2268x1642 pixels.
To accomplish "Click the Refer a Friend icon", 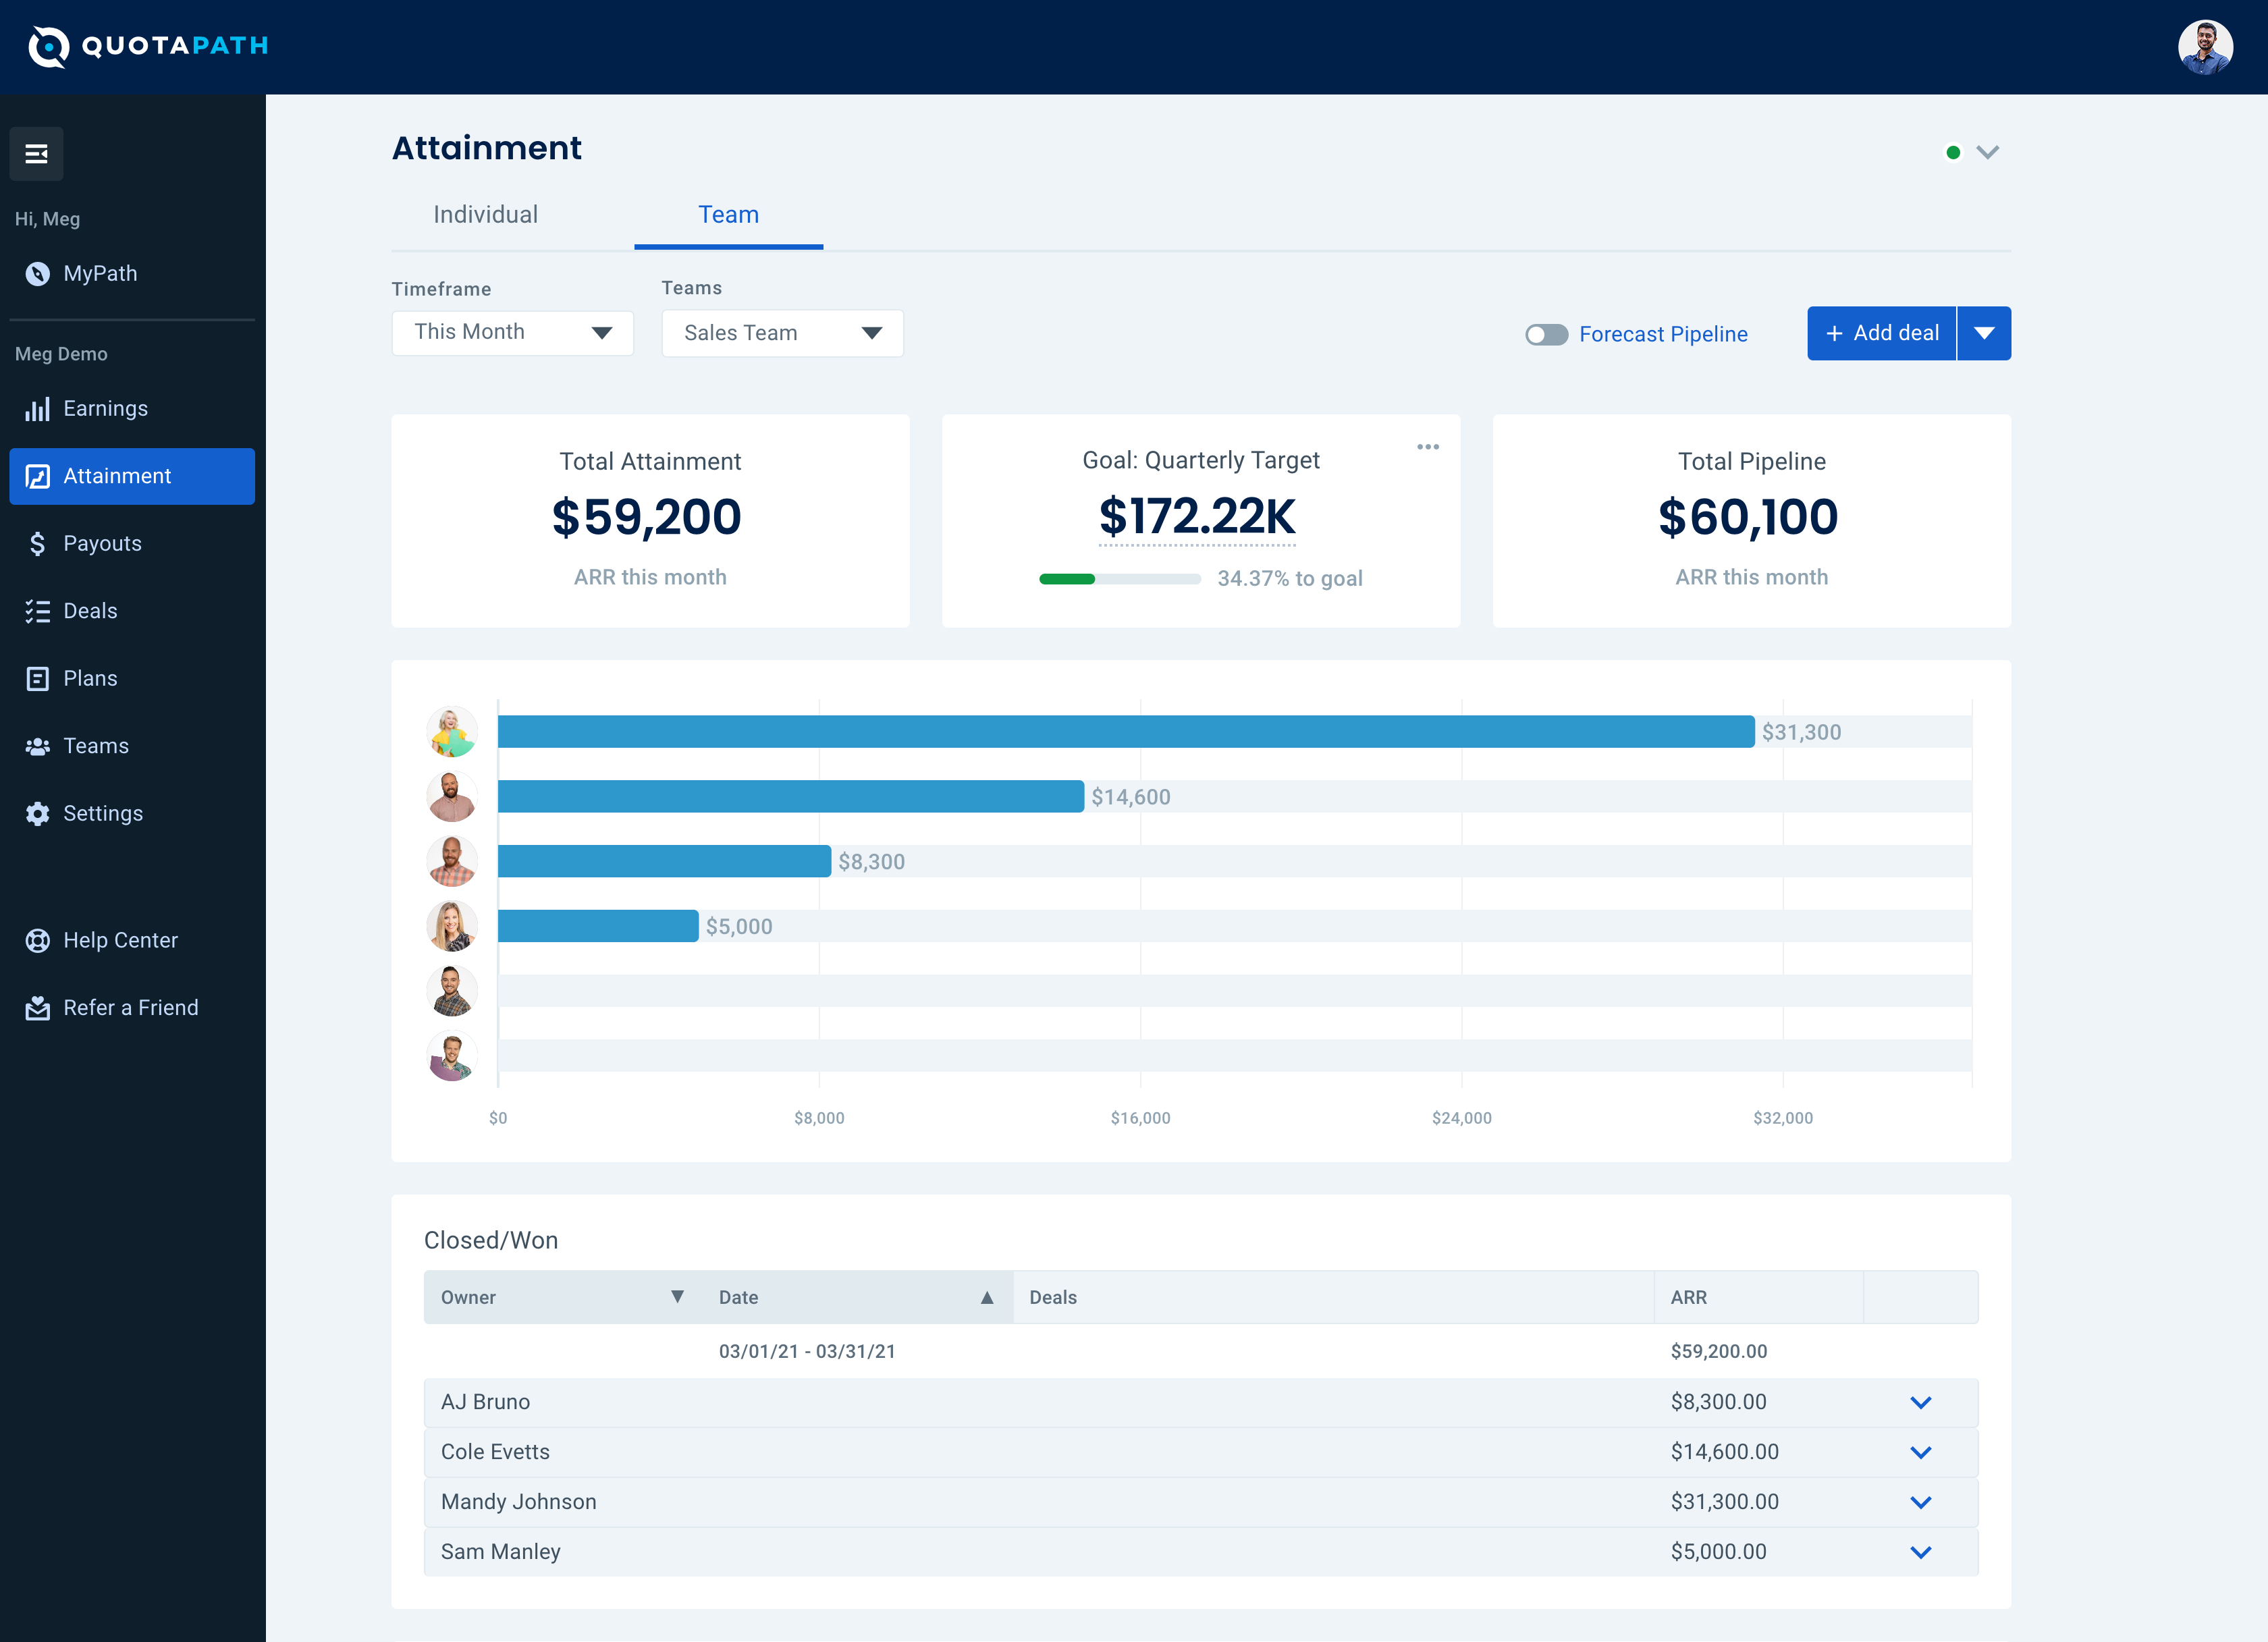I will pos(38,1007).
